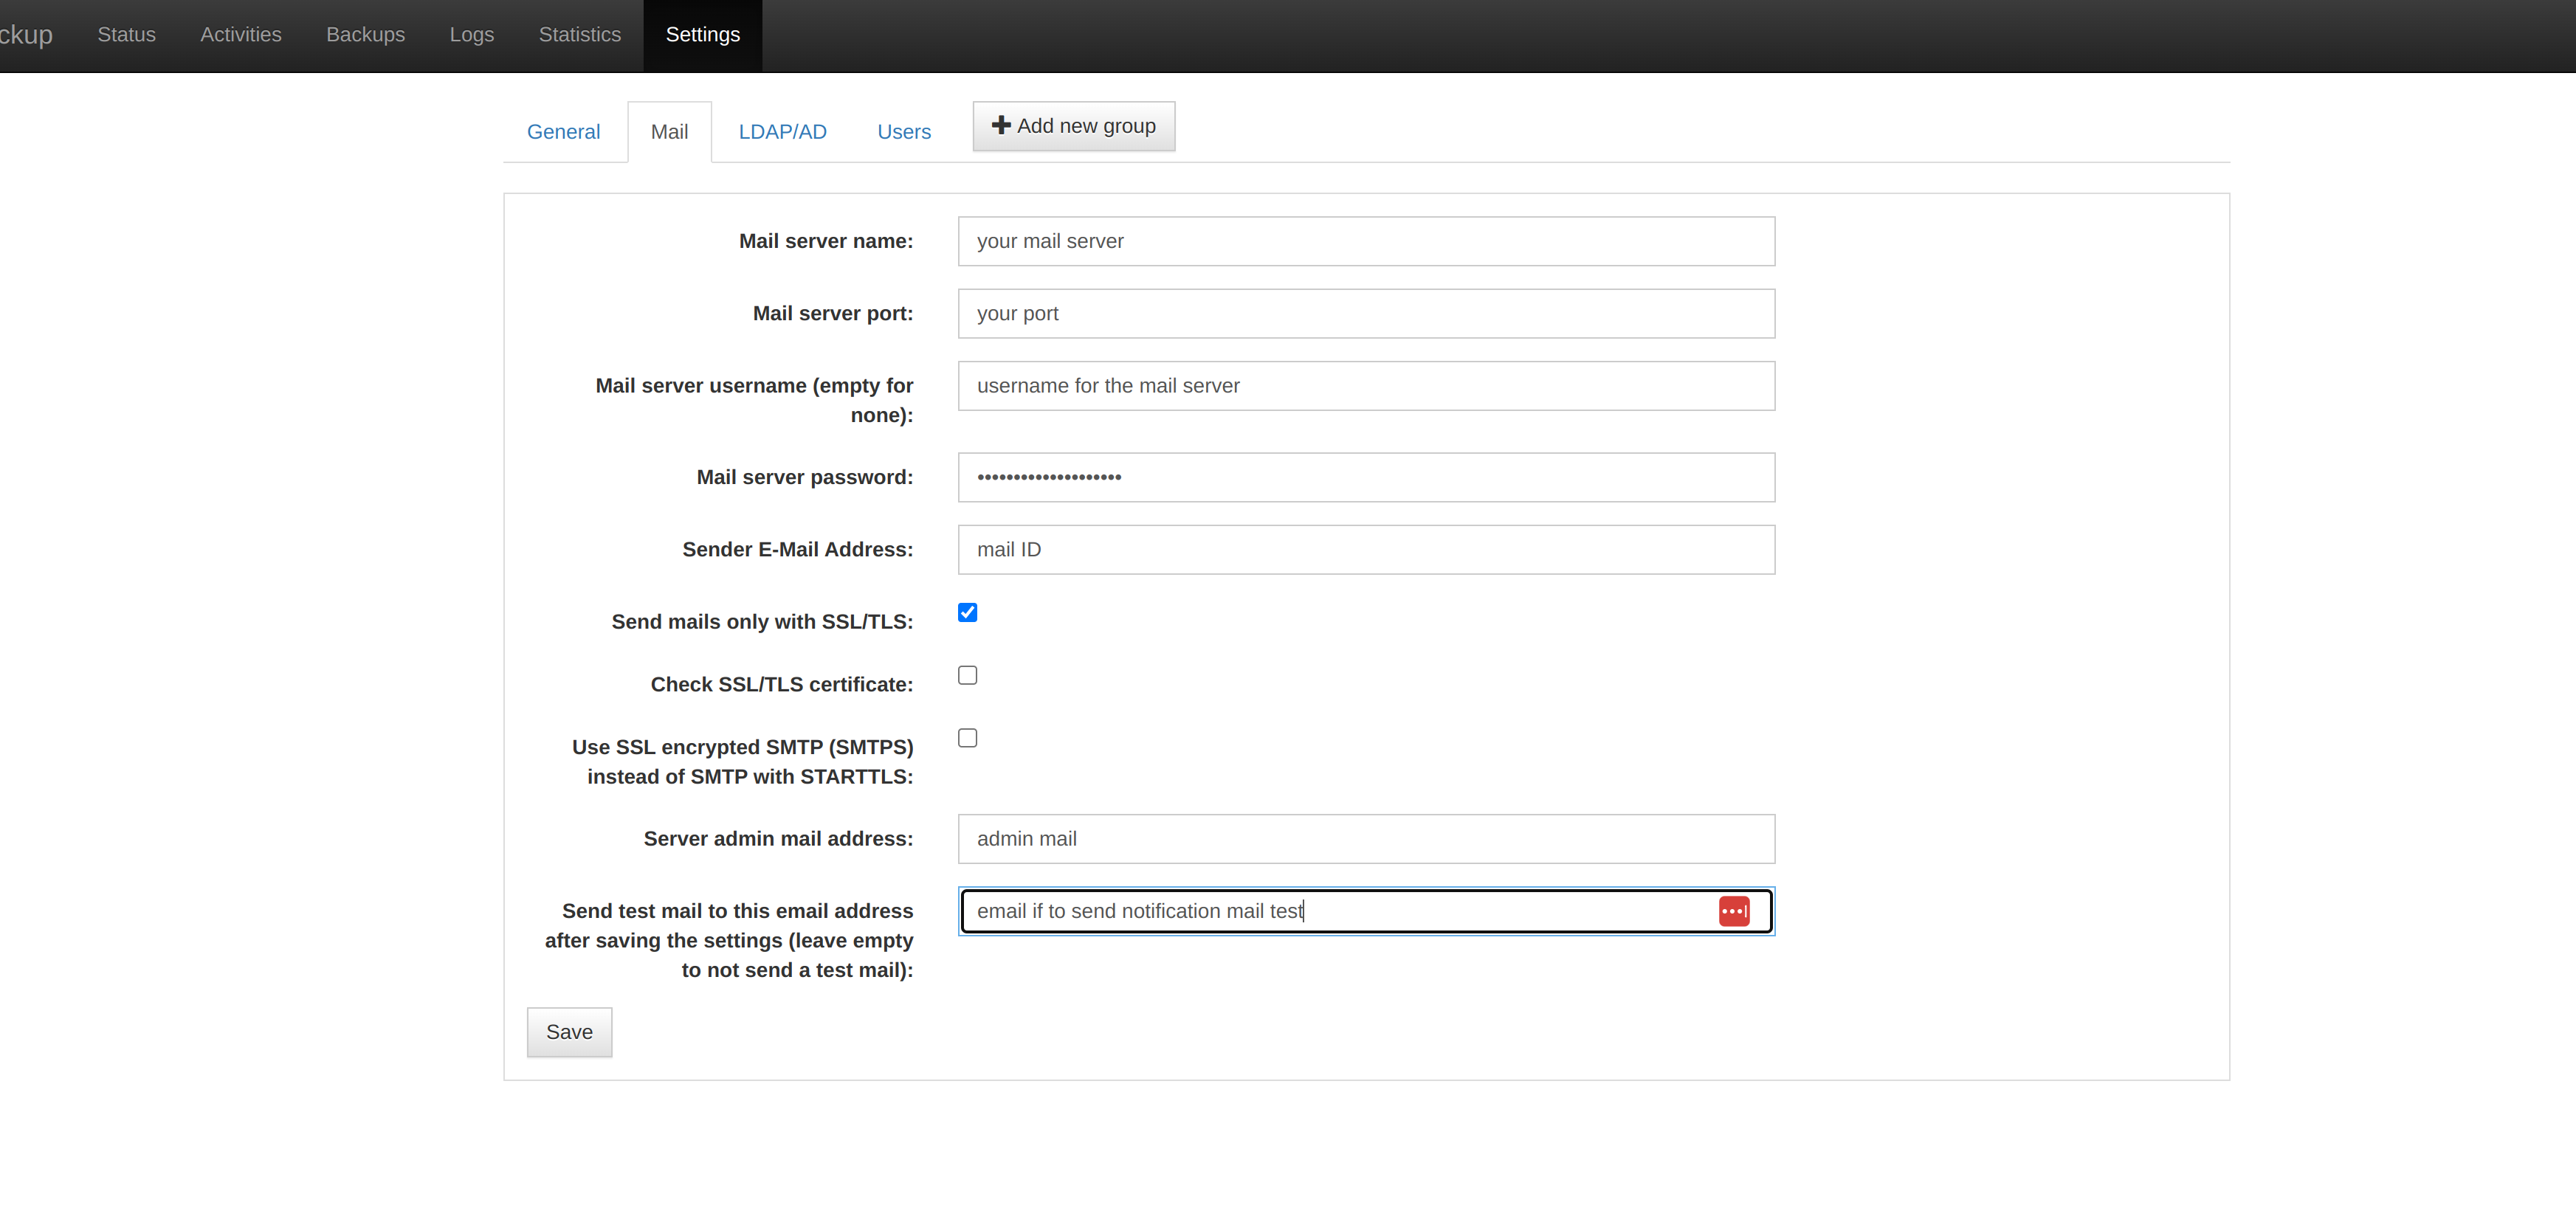Click the Add new group button
Image resolution: width=2576 pixels, height=1219 pixels.
tap(1073, 126)
